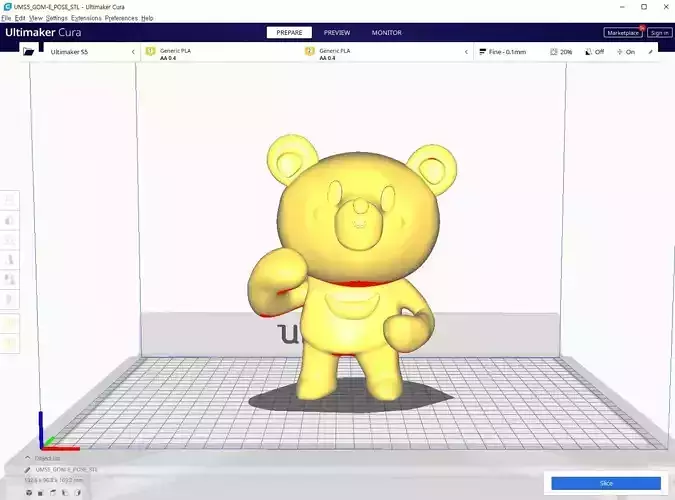Open the Preferences menu
Viewport: 675px width, 500px height.
tap(121, 18)
